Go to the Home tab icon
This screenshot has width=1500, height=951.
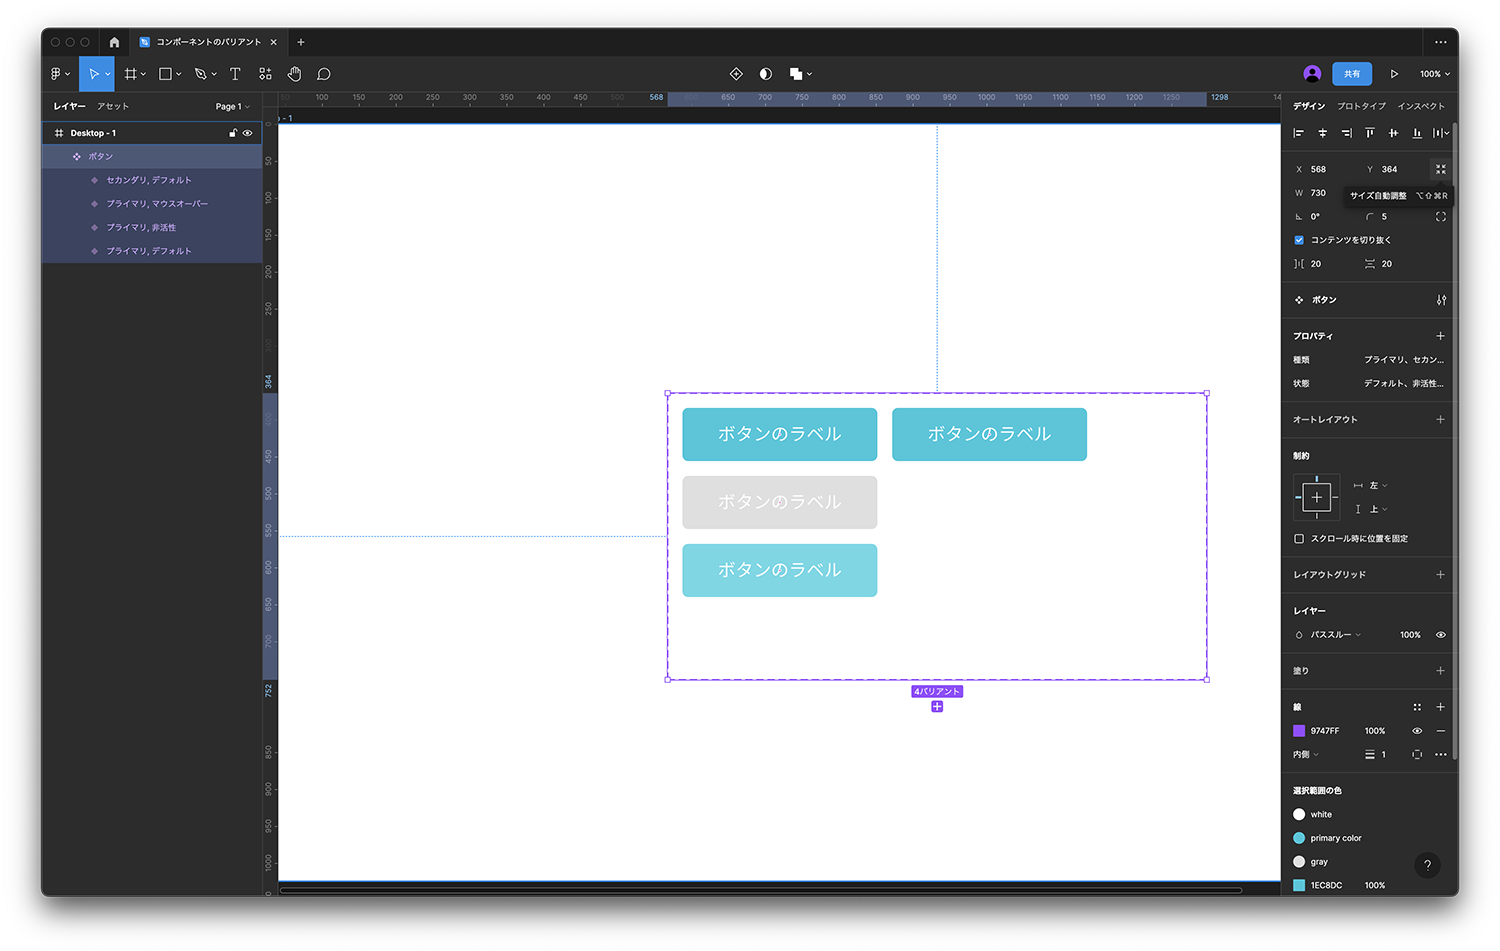point(114,42)
